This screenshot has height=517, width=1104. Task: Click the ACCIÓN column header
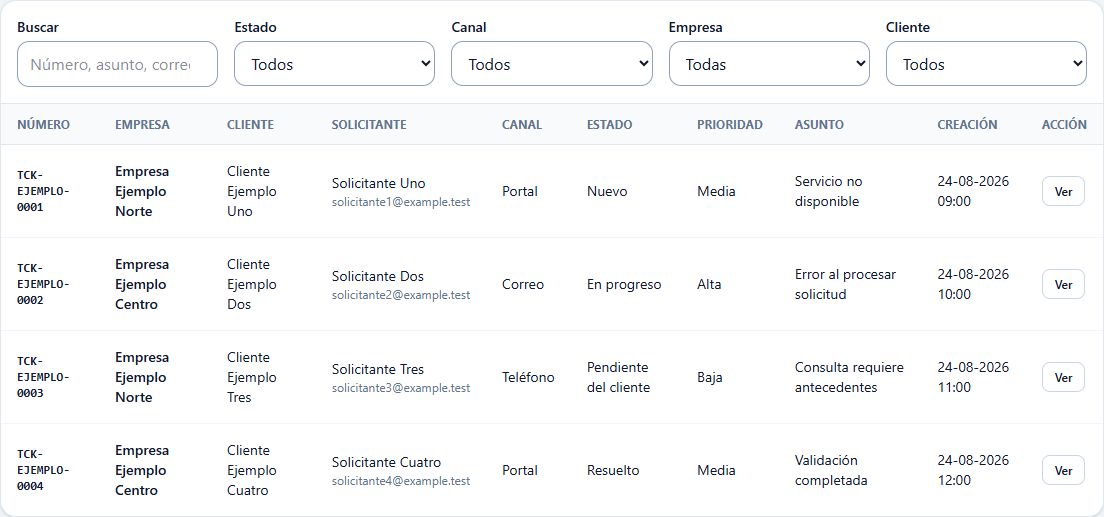[x=1064, y=125]
